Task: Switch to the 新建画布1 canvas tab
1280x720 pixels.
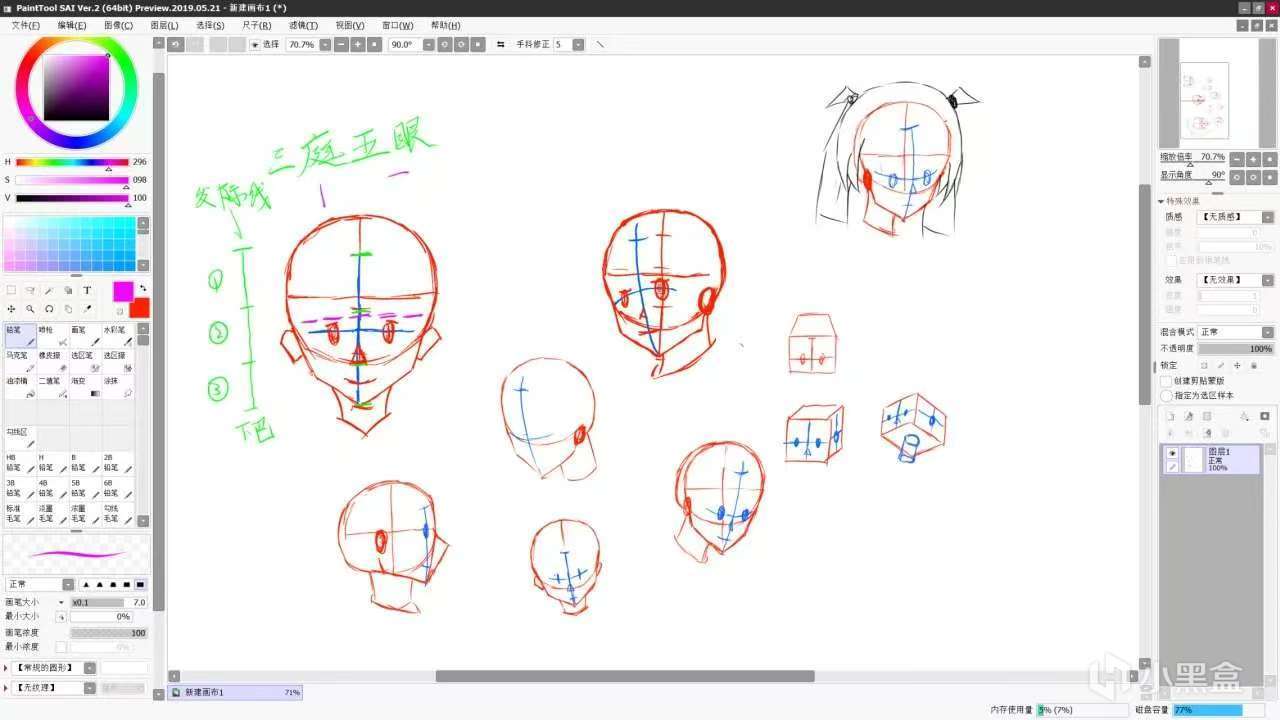Action: pos(236,692)
